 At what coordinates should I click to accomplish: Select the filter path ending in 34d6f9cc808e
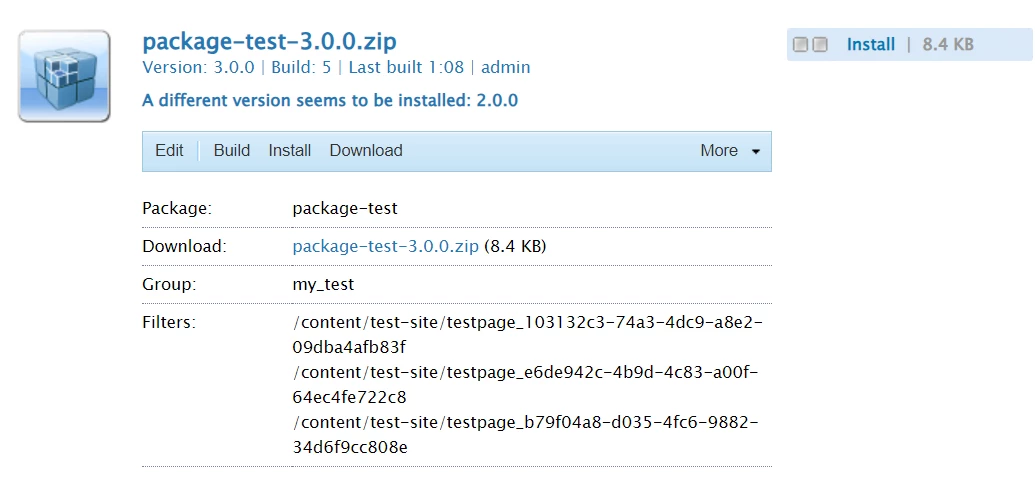(527, 435)
